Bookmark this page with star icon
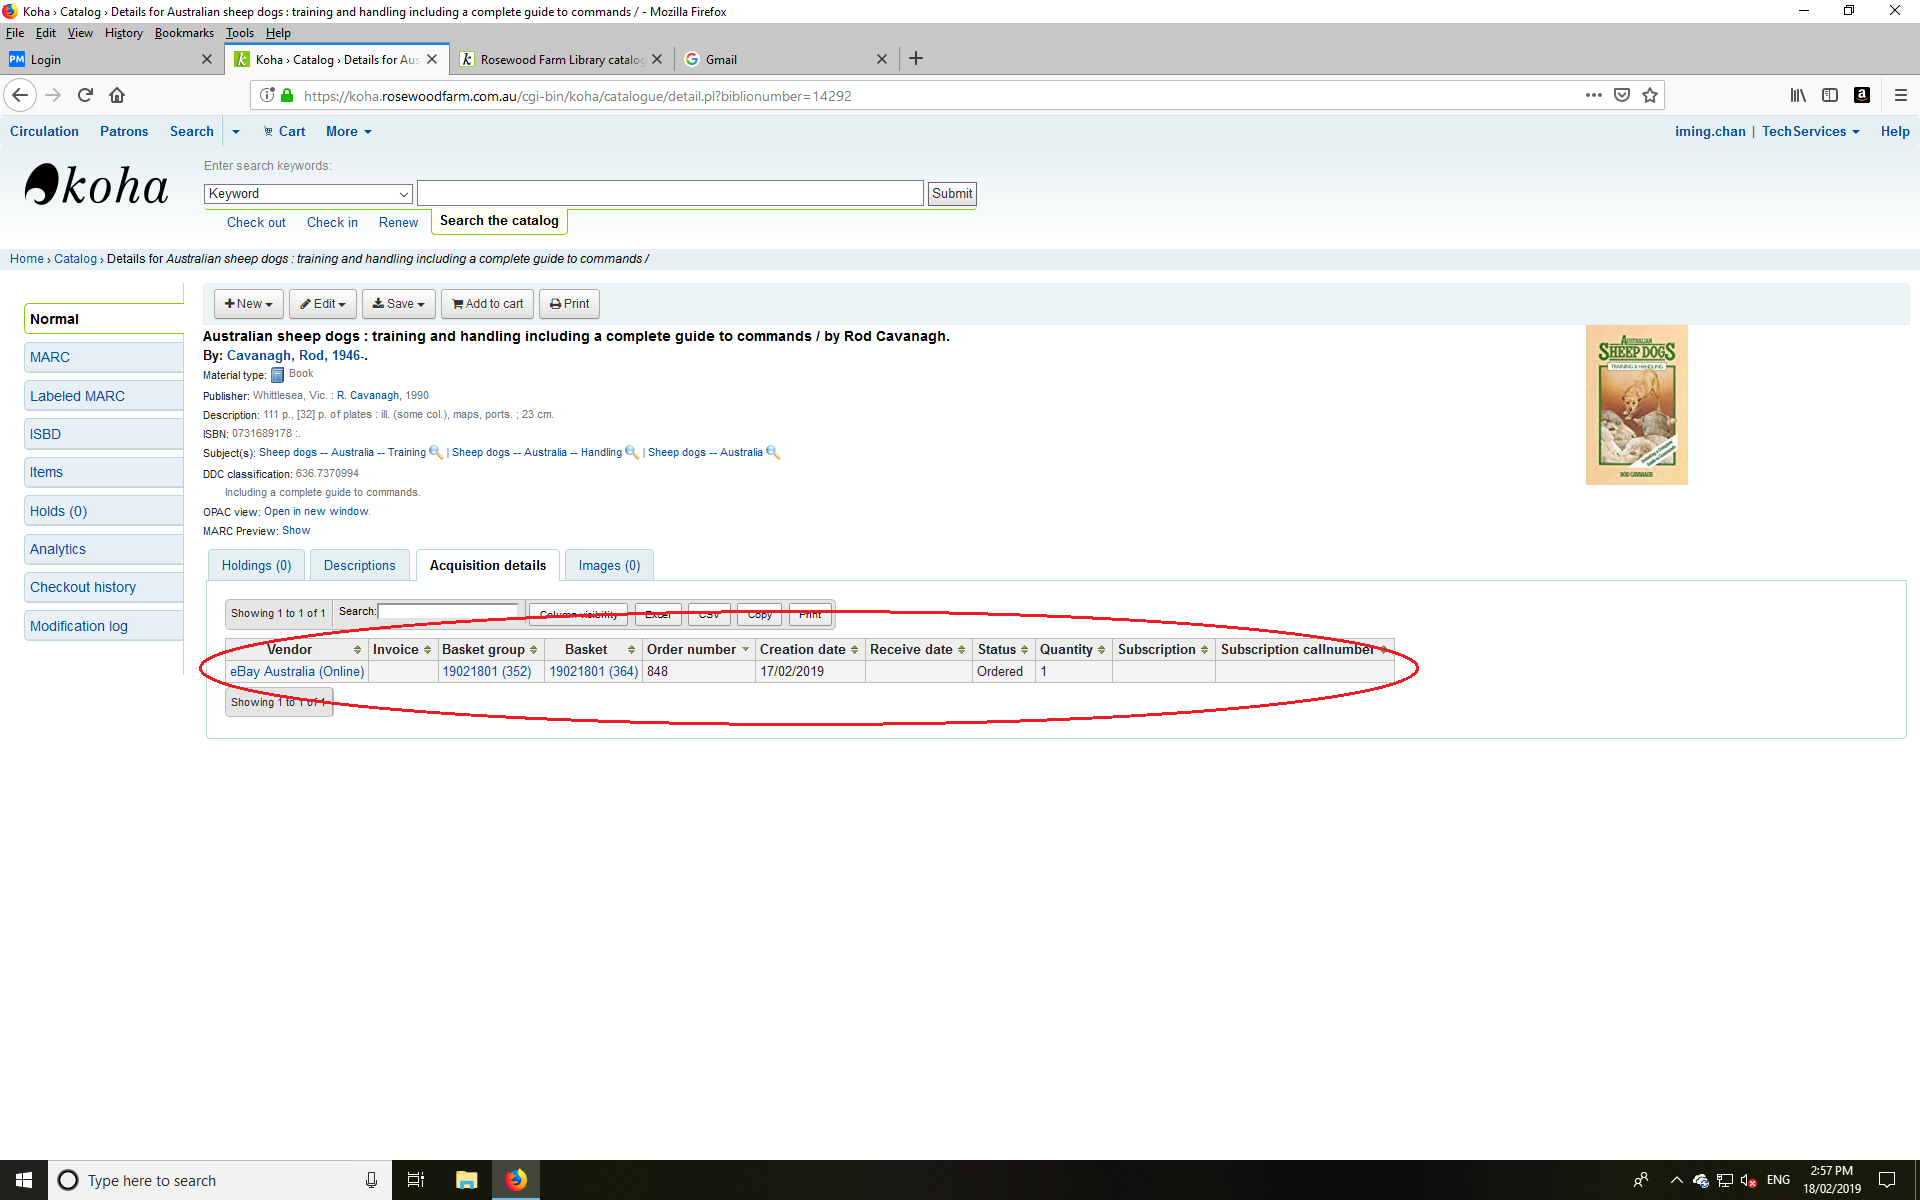 tap(1650, 95)
